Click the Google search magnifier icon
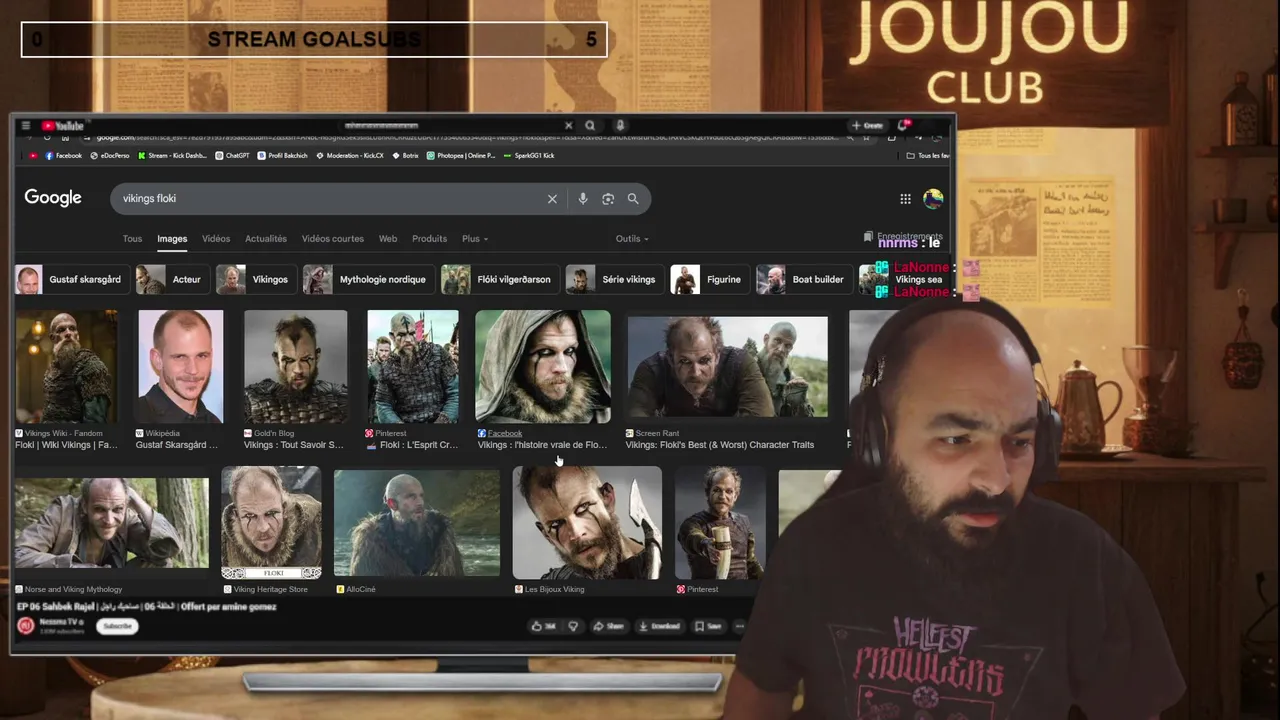This screenshot has height=720, width=1280. [x=633, y=199]
